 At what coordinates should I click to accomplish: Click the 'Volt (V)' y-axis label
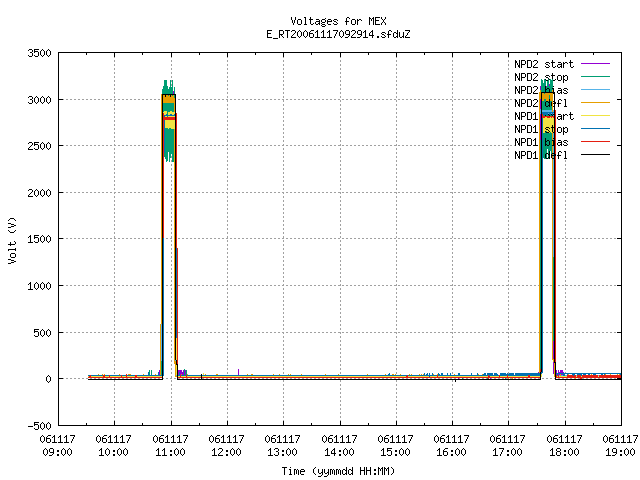pyautogui.click(x=12, y=240)
